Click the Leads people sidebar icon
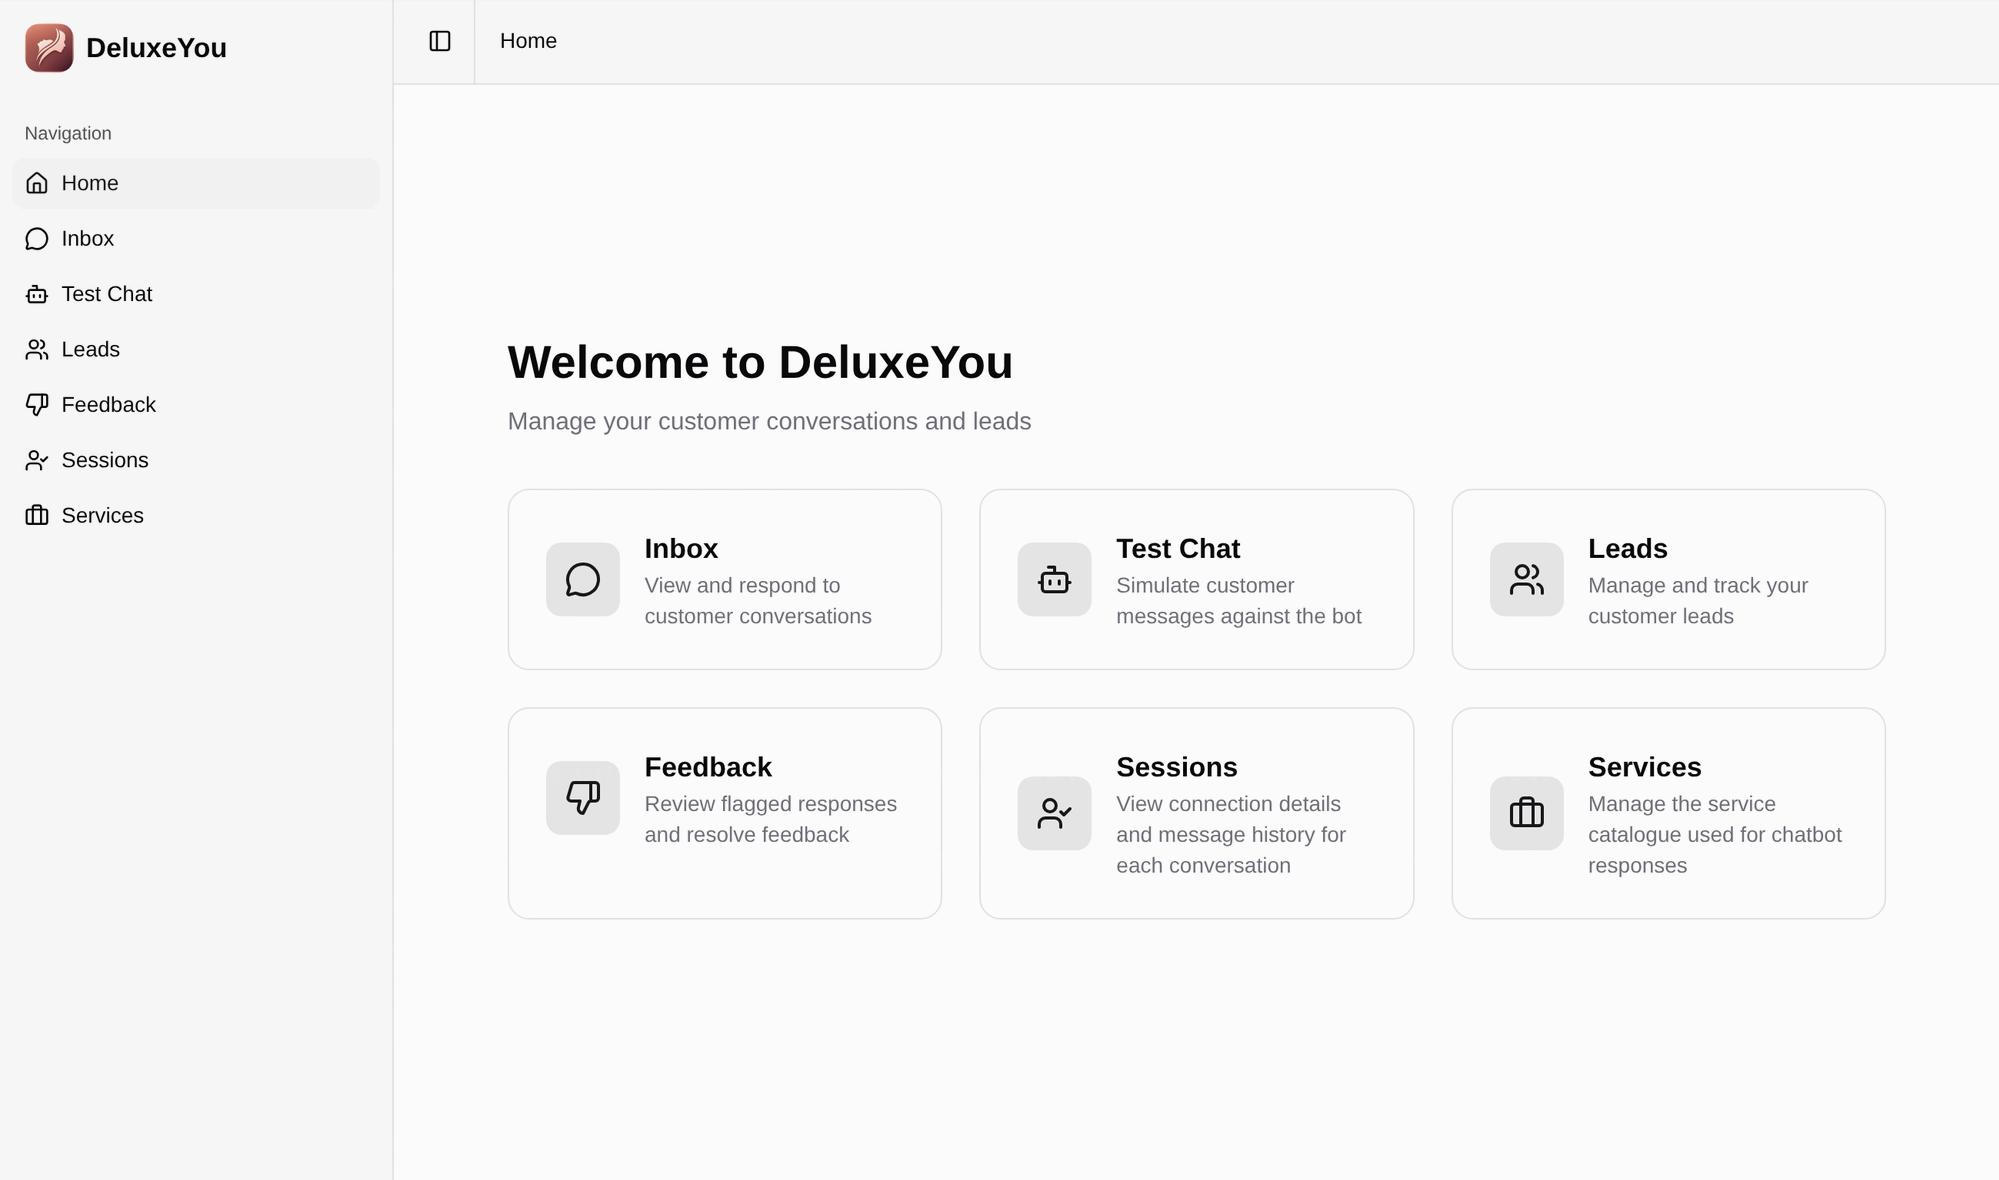The height and width of the screenshot is (1180, 1999). click(x=37, y=349)
